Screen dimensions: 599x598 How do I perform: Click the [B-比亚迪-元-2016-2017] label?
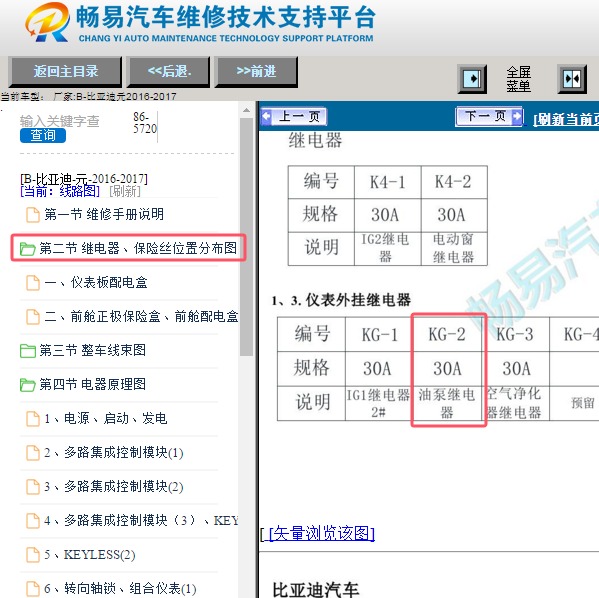pos(84,178)
